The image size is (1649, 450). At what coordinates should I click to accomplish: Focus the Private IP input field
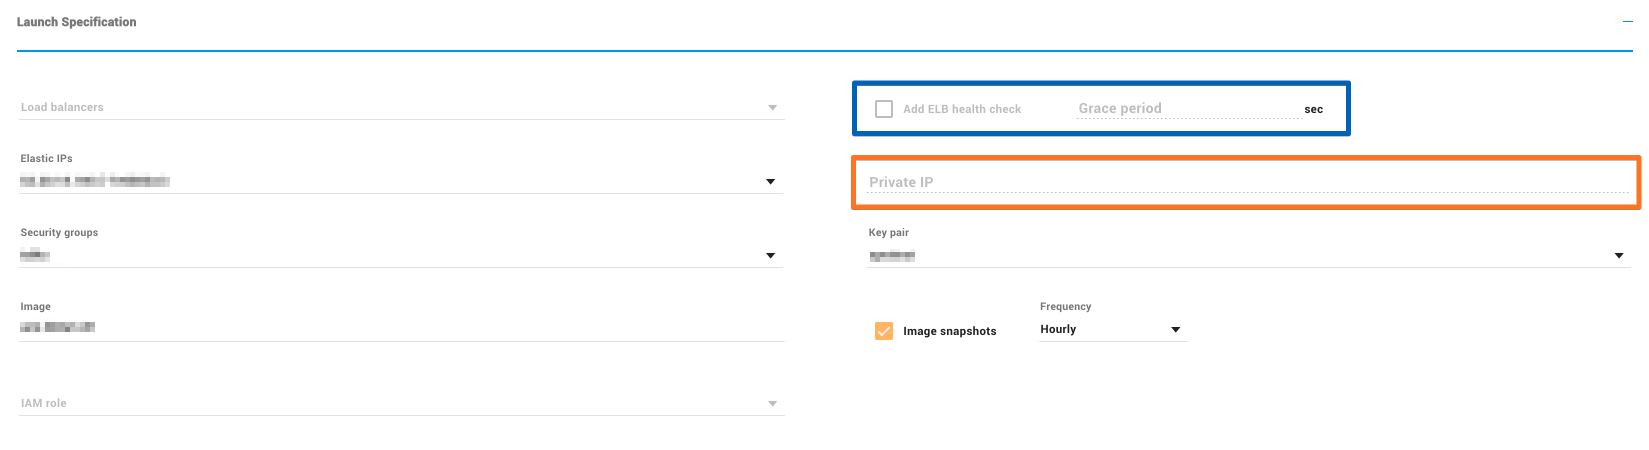click(x=1245, y=182)
